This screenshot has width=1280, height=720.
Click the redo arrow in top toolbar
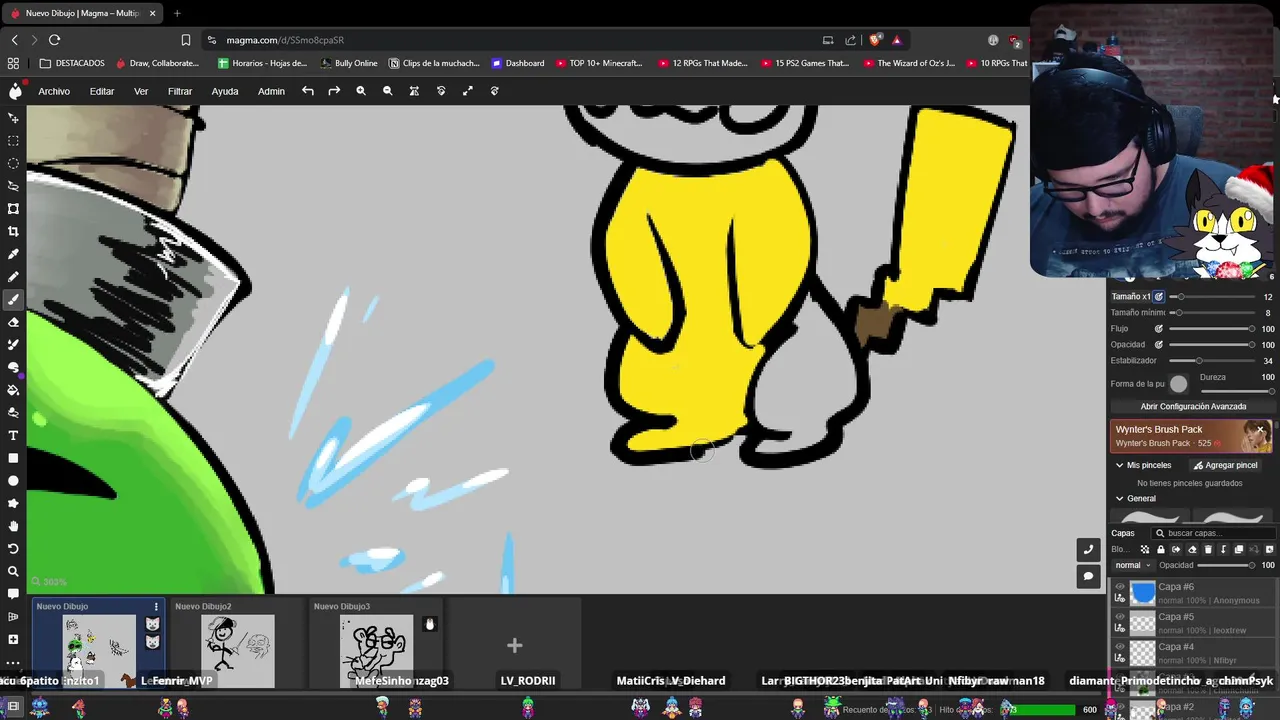334,91
